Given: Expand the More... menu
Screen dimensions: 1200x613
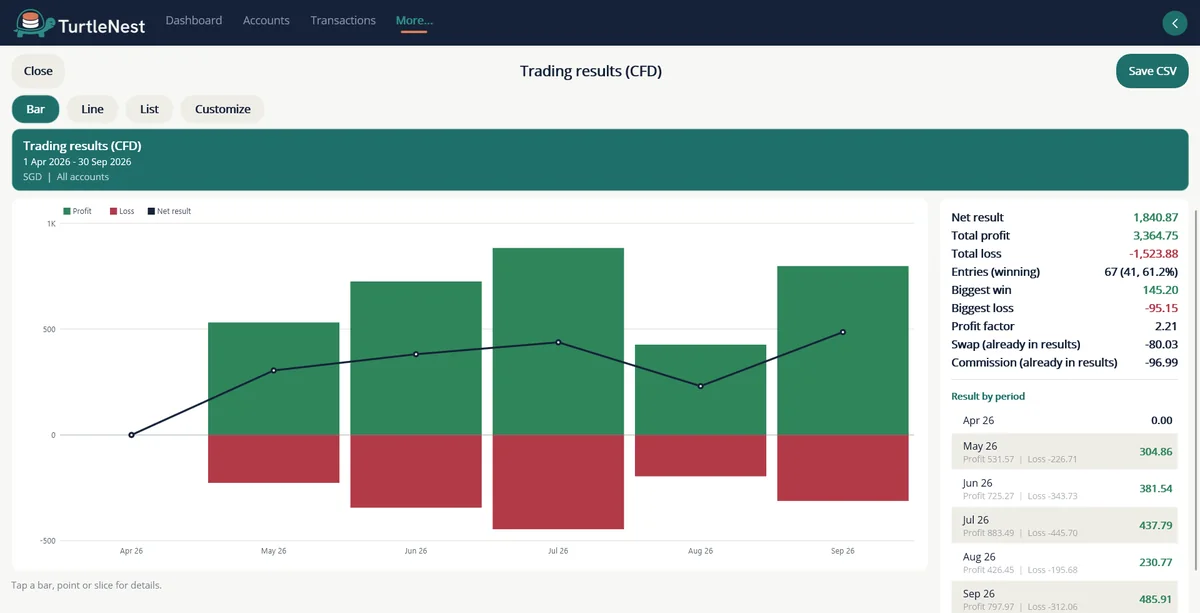Looking at the screenshot, I should 414,20.
